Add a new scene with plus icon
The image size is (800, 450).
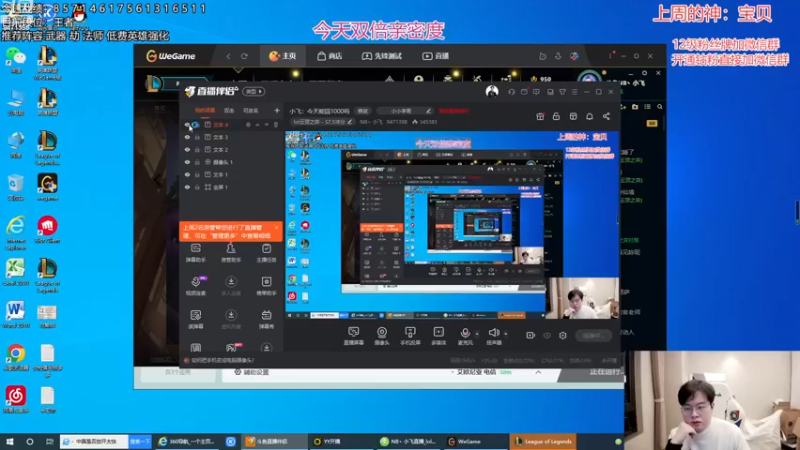coord(277,110)
